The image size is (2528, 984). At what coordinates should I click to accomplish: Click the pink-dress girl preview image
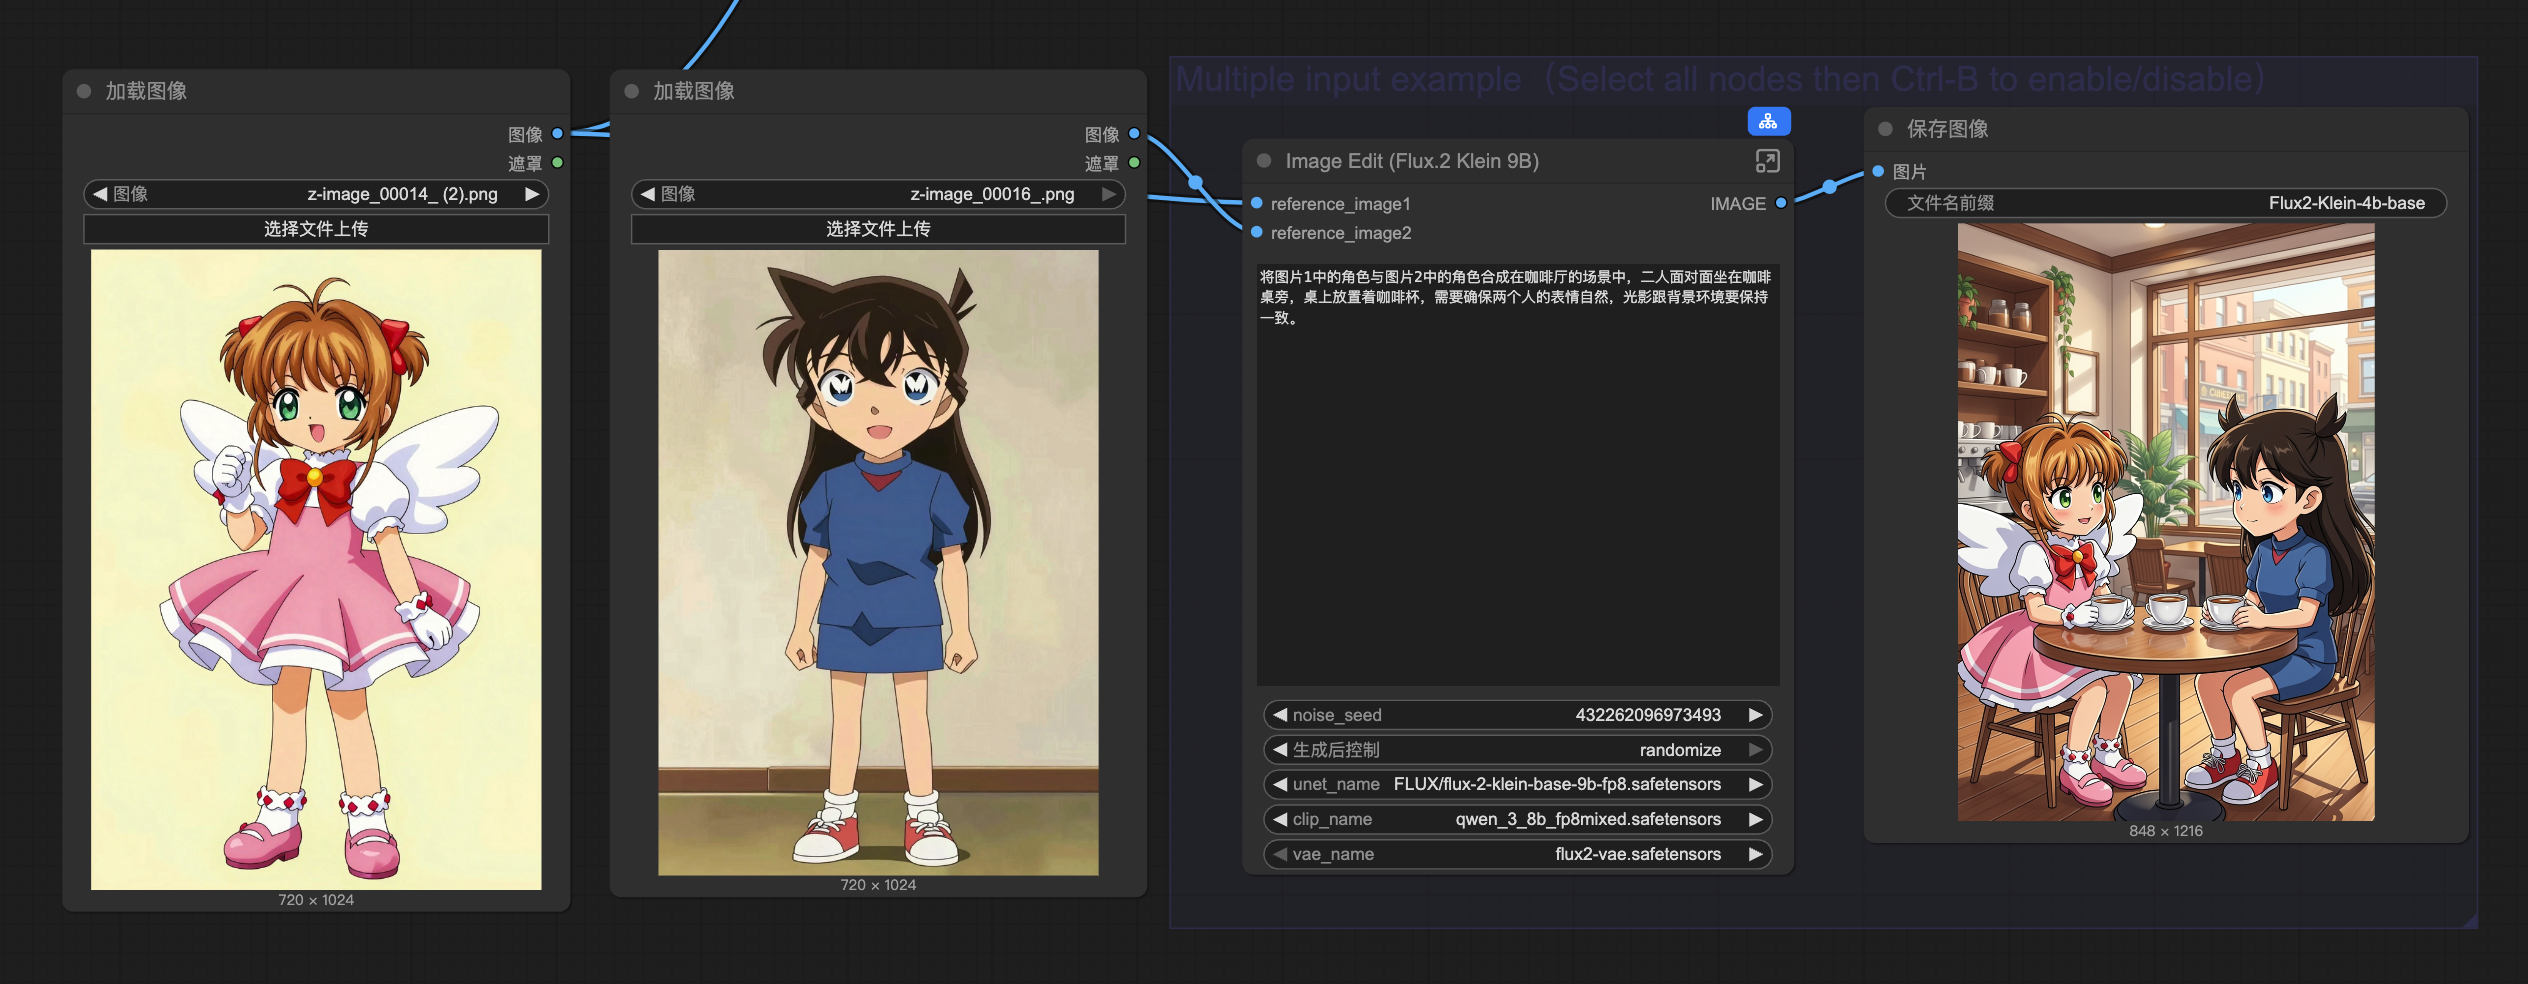pyautogui.click(x=316, y=570)
